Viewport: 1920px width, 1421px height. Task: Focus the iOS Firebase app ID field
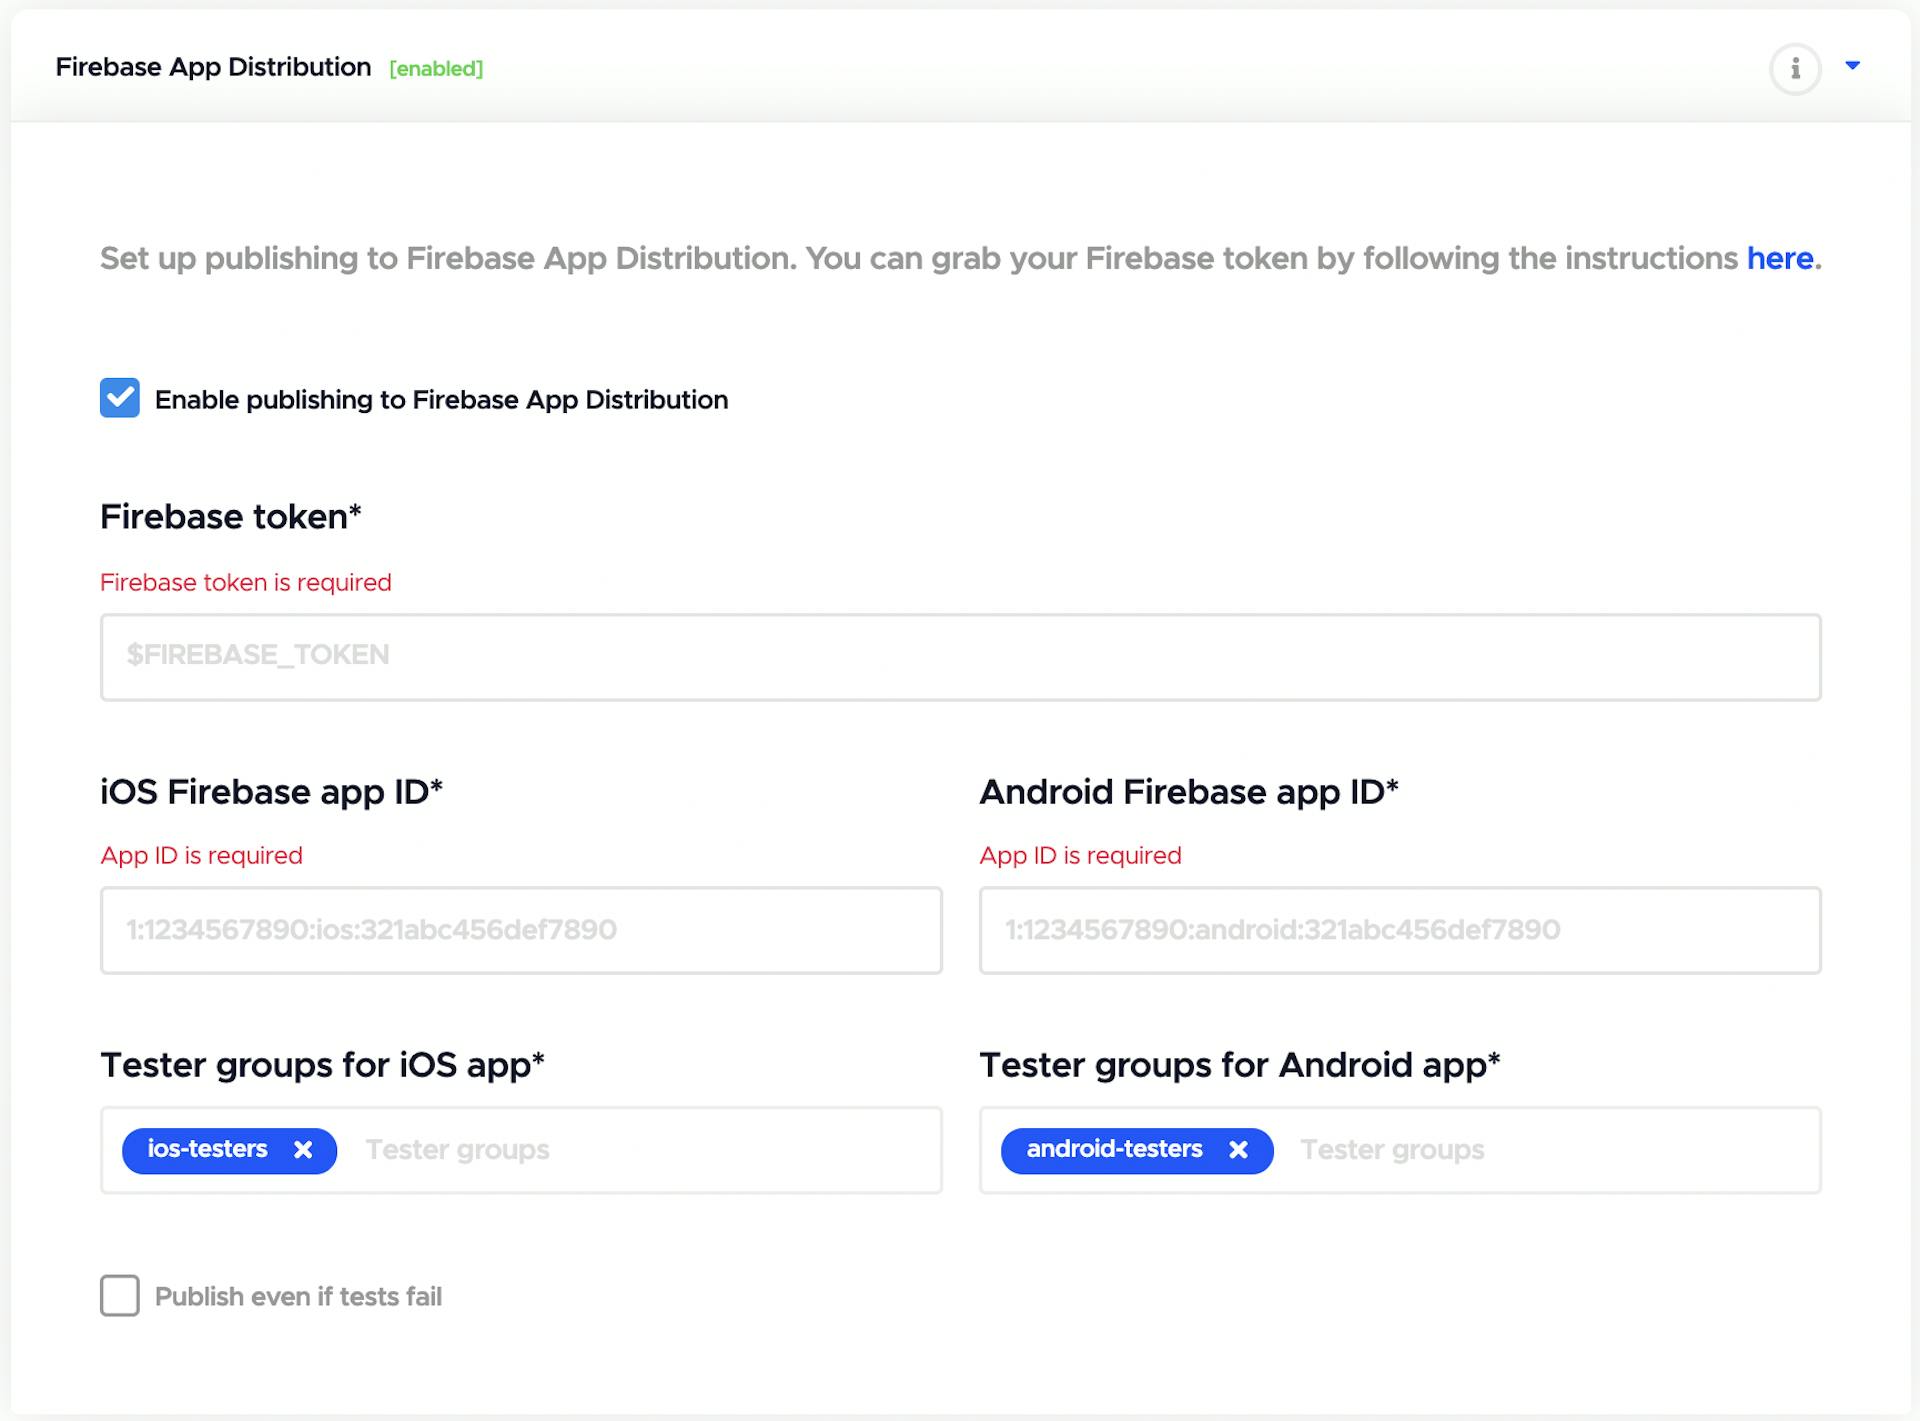point(521,930)
